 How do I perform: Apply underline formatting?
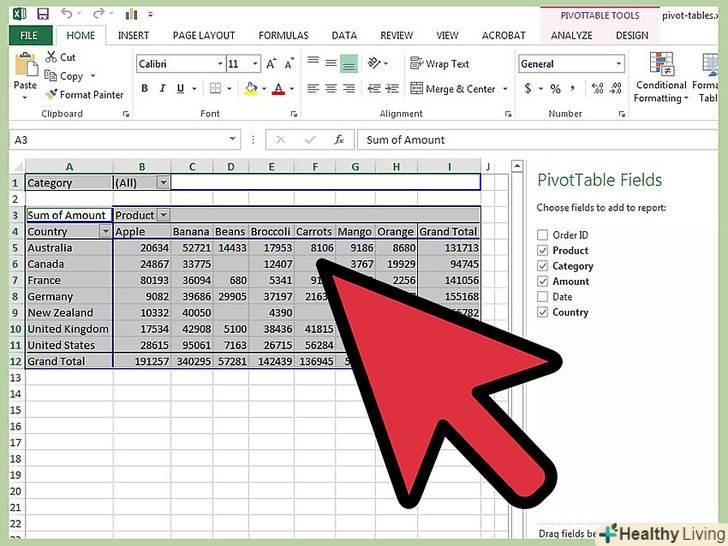pos(181,88)
